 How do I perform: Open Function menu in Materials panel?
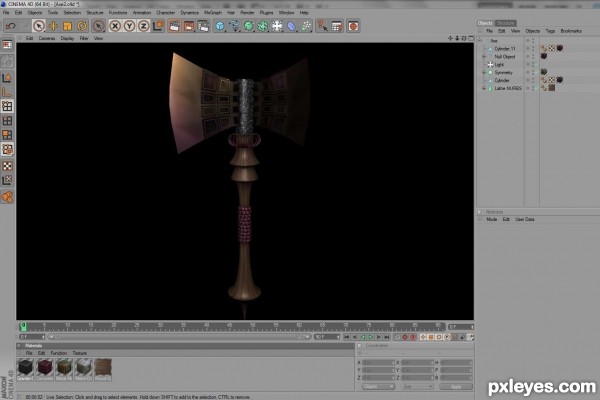click(x=59, y=353)
